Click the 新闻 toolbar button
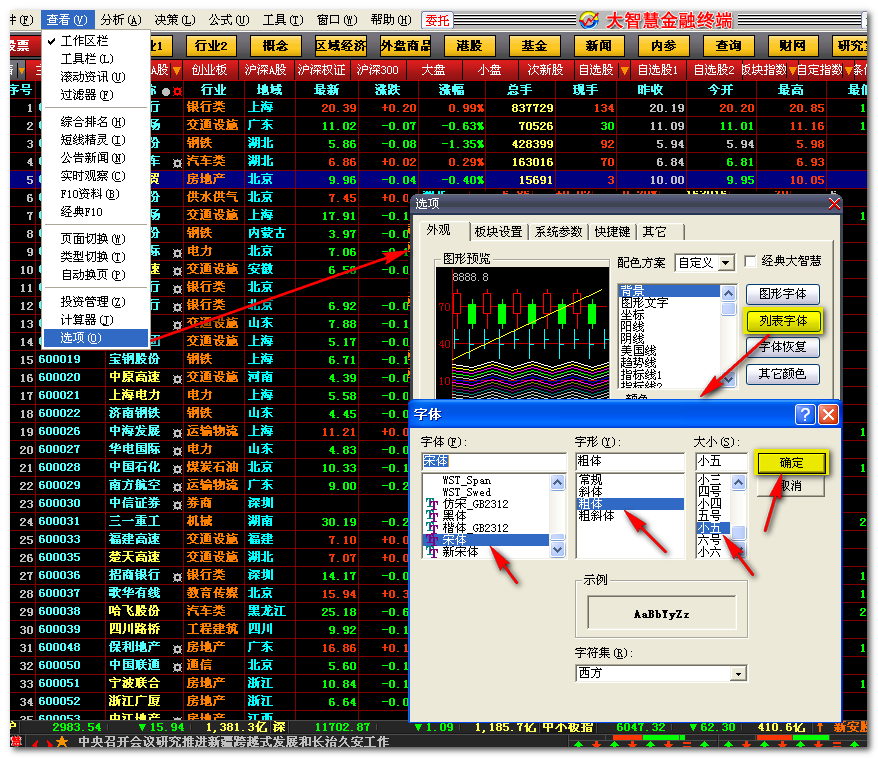Image resolution: width=878 pixels, height=758 pixels. pos(599,46)
